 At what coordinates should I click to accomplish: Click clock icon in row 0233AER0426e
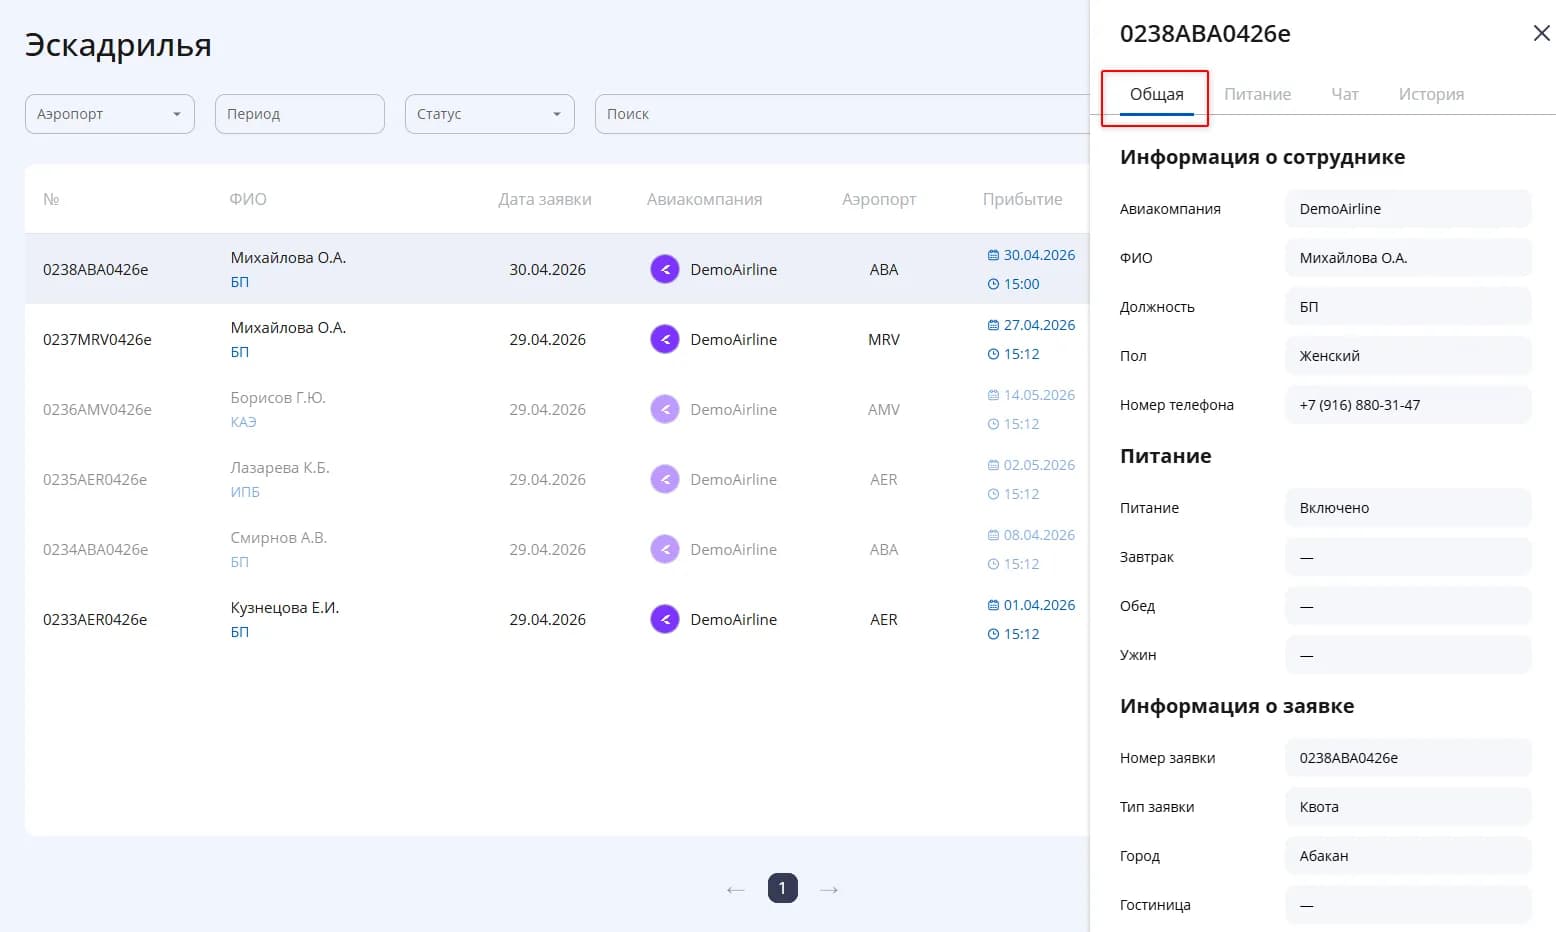[993, 634]
